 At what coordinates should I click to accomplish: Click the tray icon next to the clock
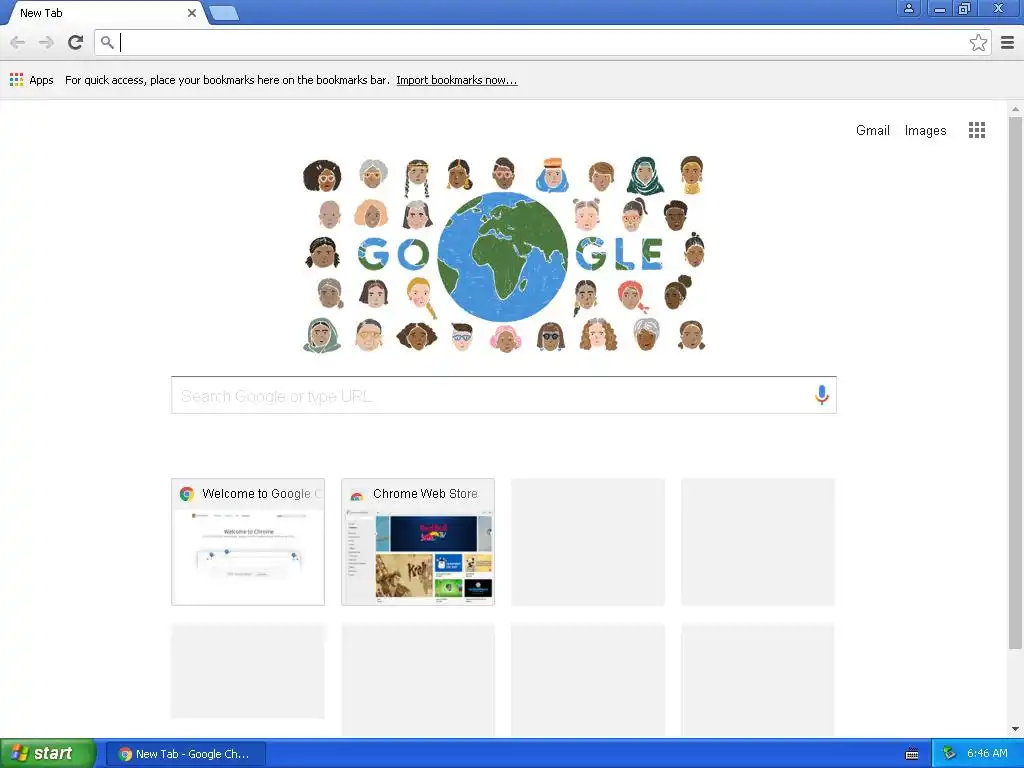949,754
